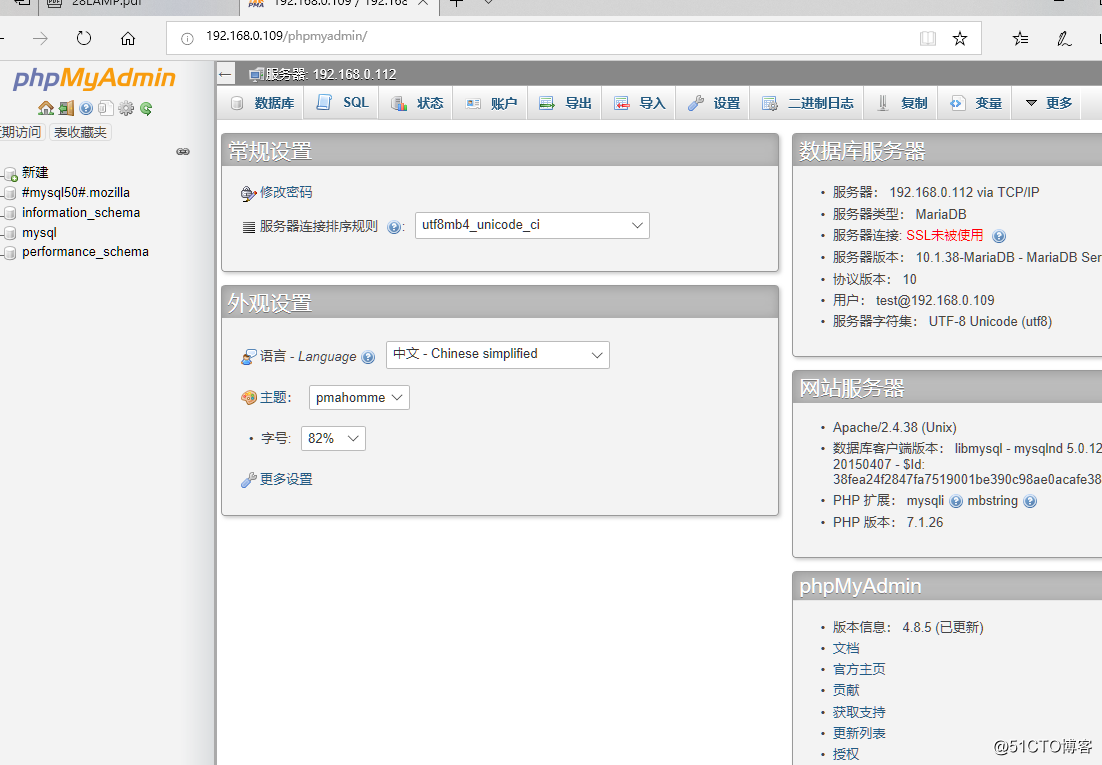The image size is (1102, 765).
Task: Open the 数据库 tab
Action: (264, 103)
